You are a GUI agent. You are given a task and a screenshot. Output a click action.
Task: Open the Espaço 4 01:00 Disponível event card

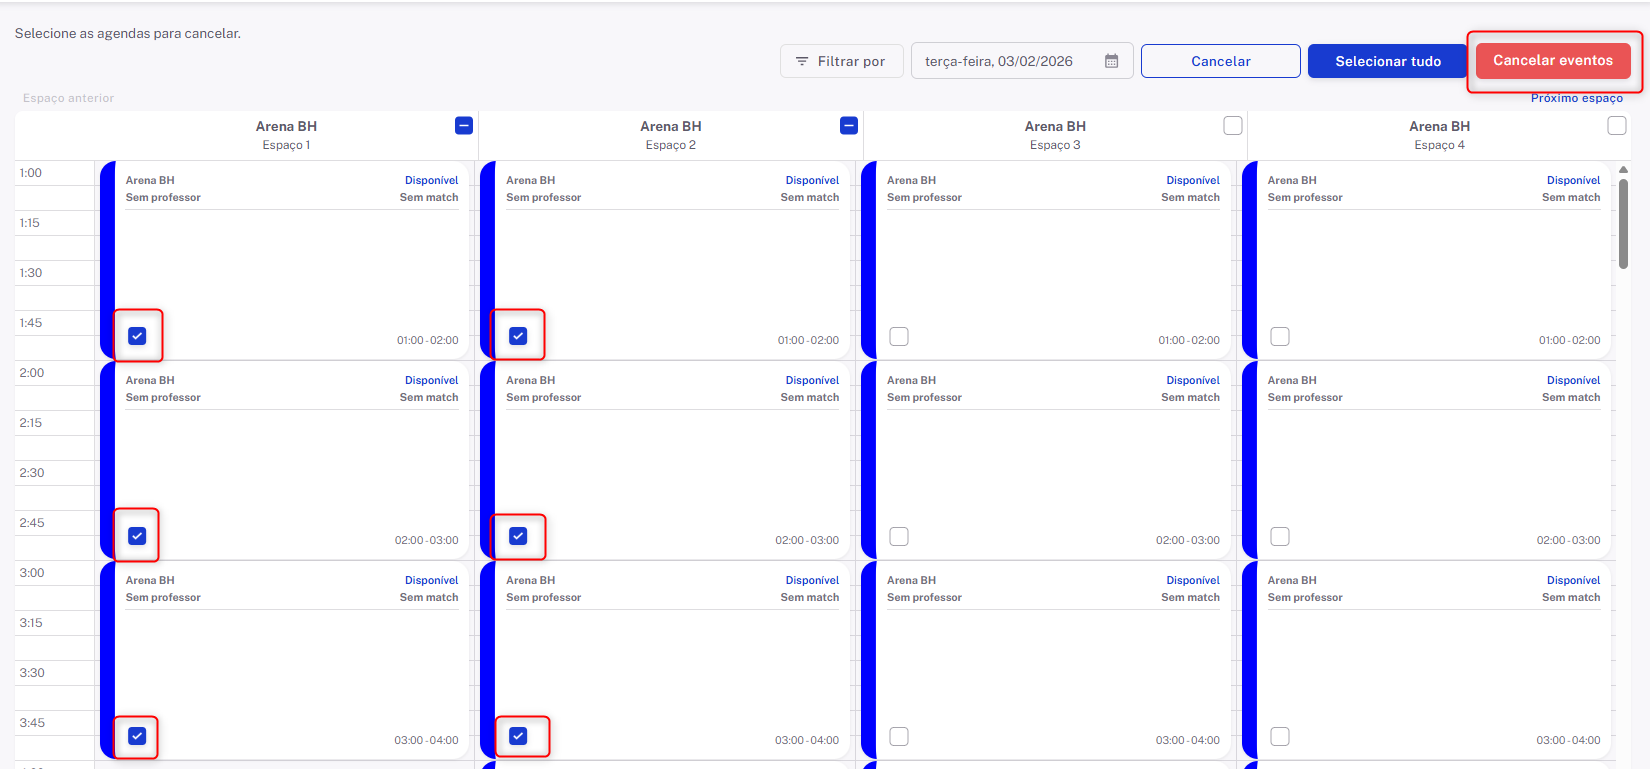[1432, 260]
